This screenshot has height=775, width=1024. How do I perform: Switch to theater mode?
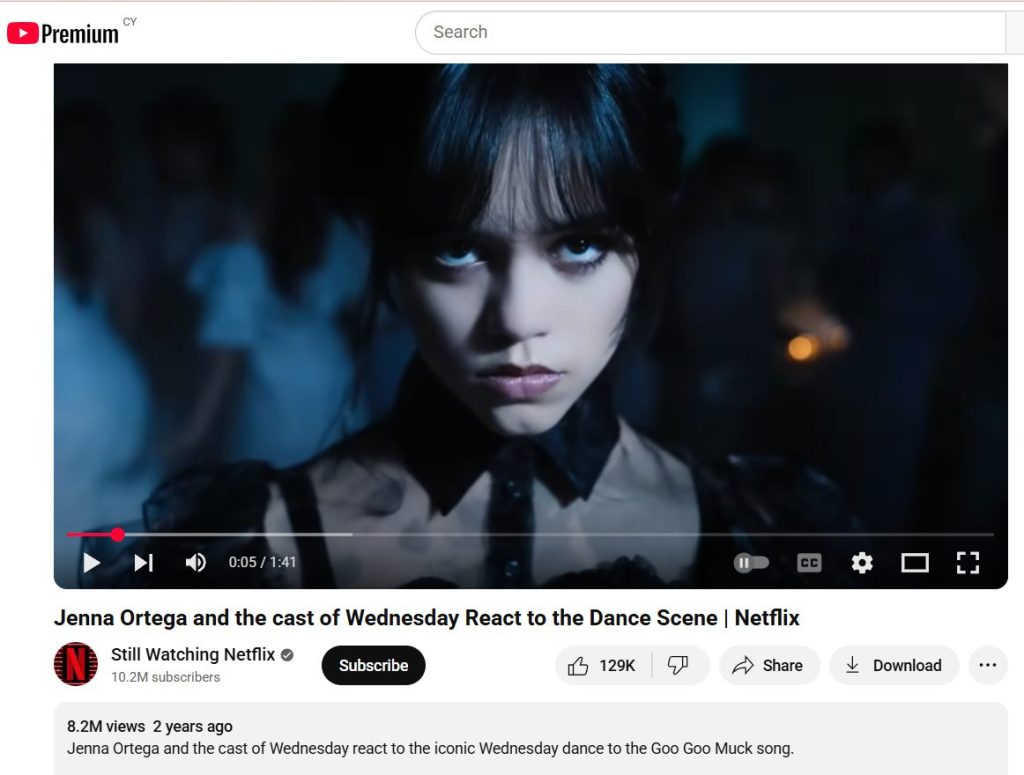point(915,562)
